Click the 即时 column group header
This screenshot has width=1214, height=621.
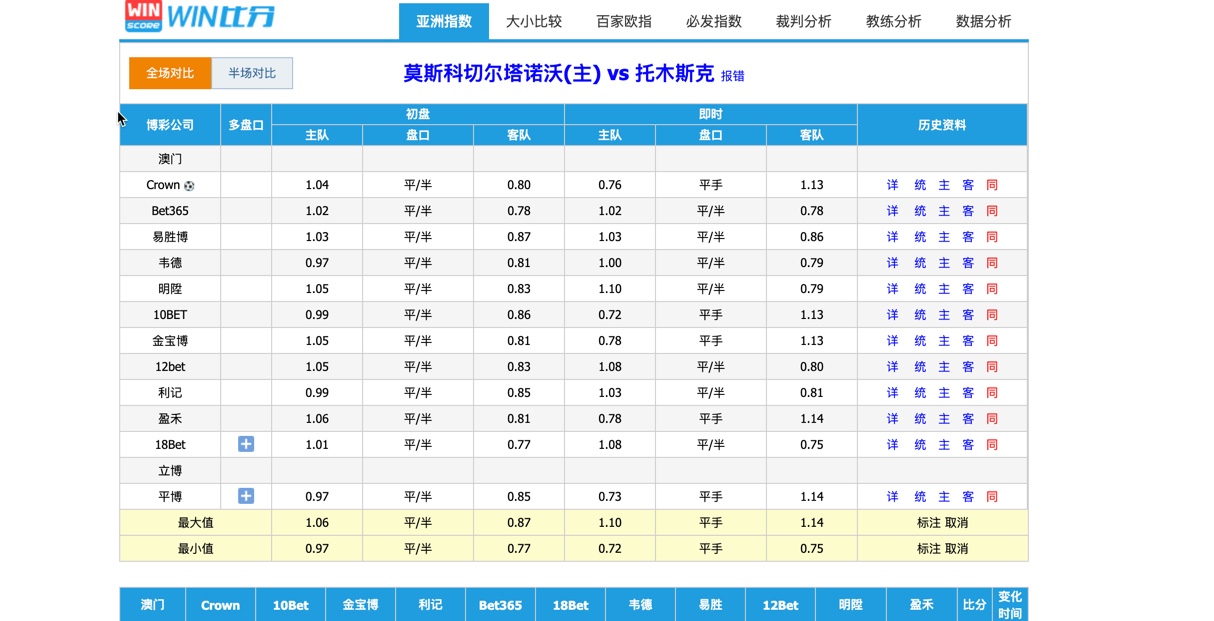click(x=711, y=114)
